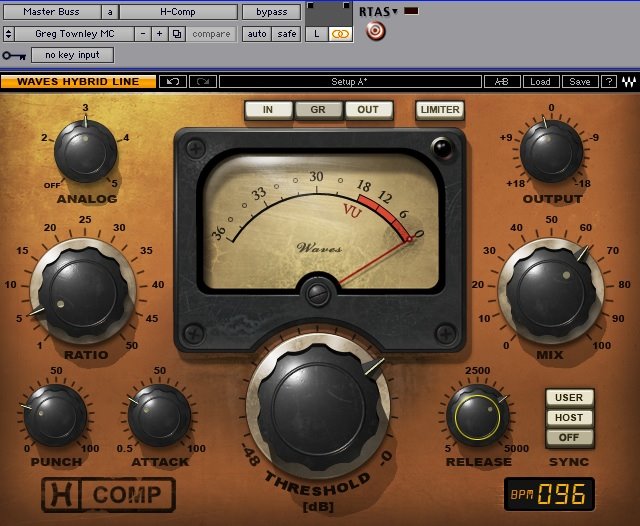640x526 pixels.
Task: Open the Waves logo menu
Action: point(629,82)
